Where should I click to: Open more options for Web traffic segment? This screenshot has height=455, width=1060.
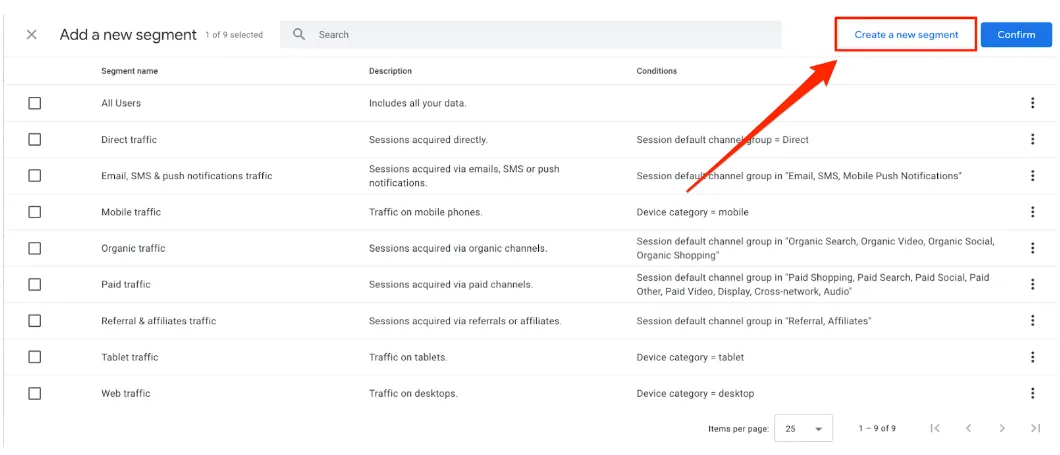(x=1032, y=393)
